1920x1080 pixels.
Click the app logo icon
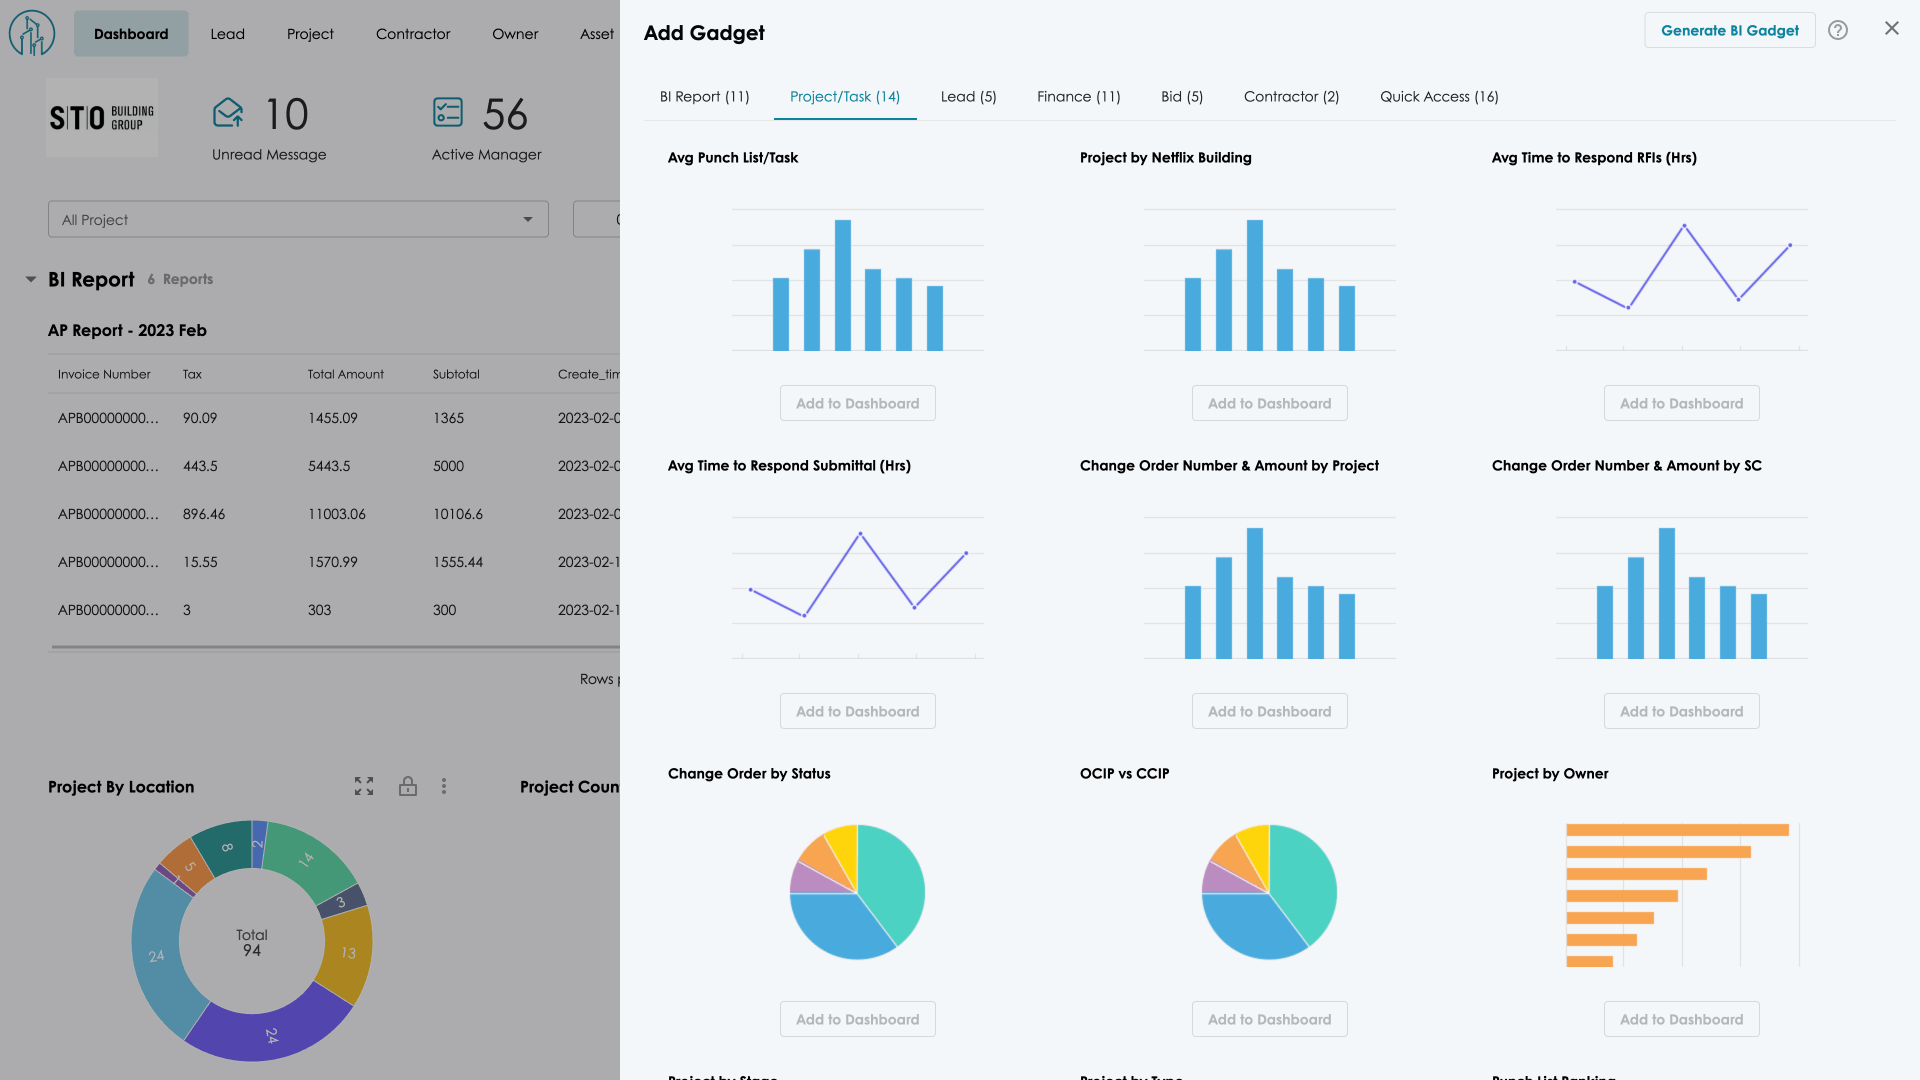(x=31, y=34)
